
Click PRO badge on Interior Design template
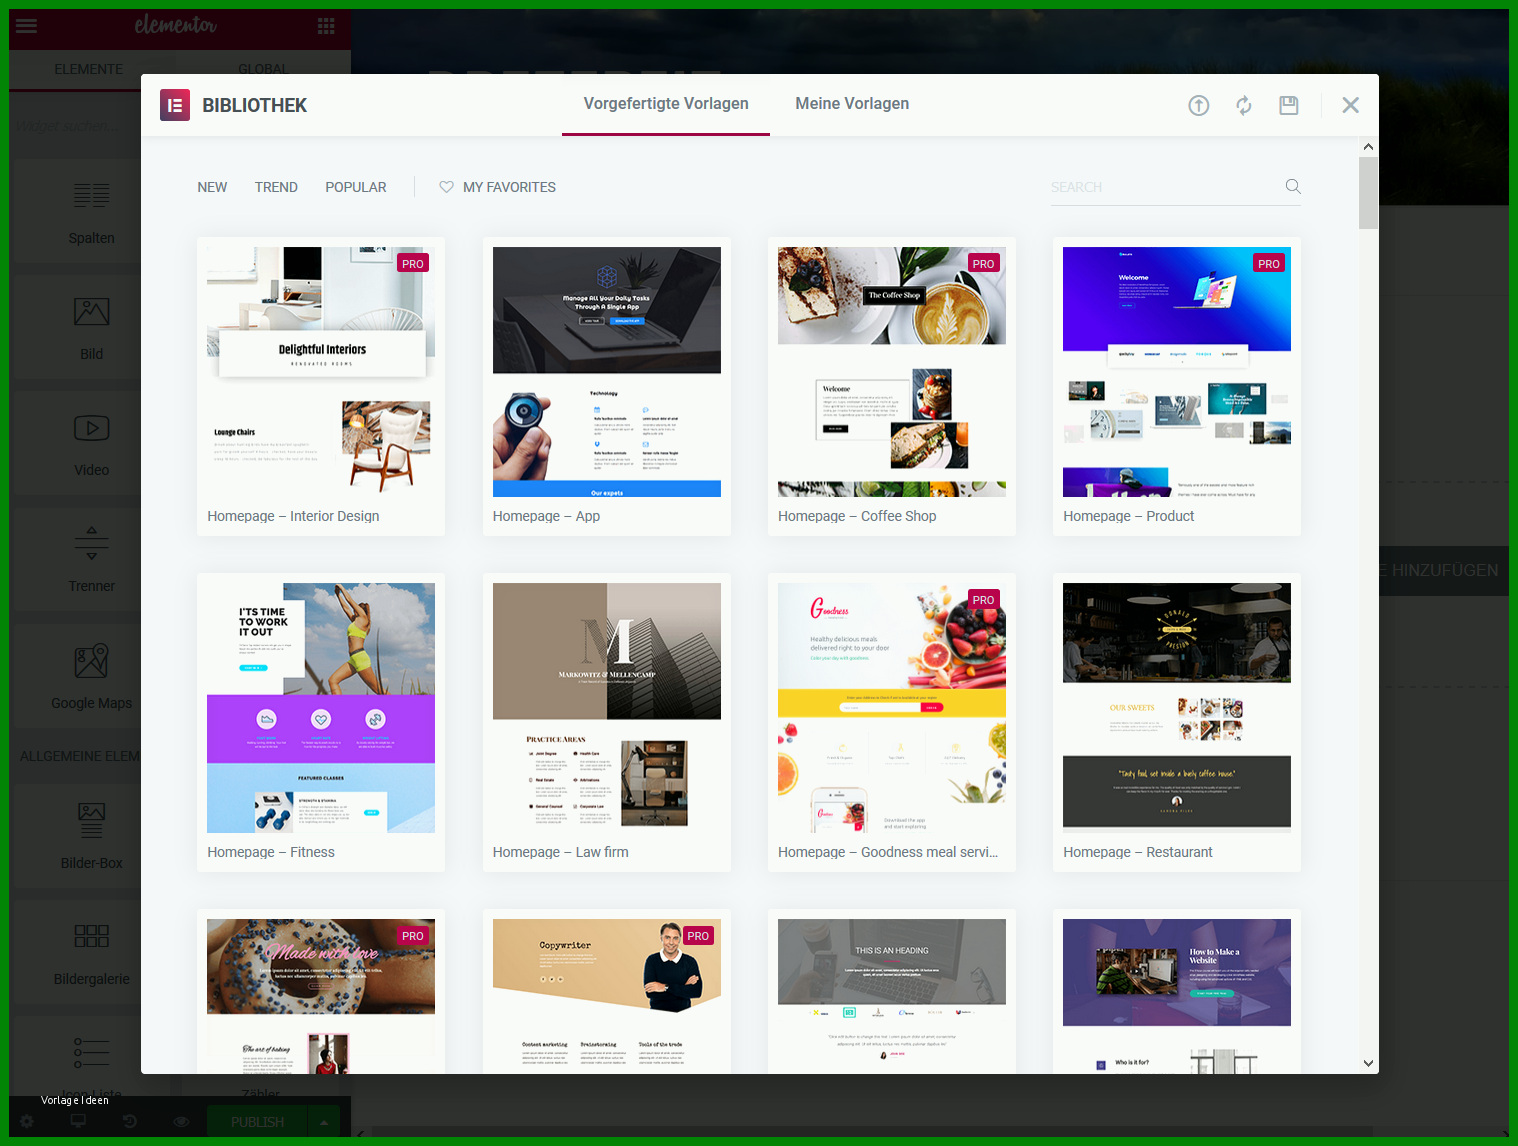(x=413, y=264)
